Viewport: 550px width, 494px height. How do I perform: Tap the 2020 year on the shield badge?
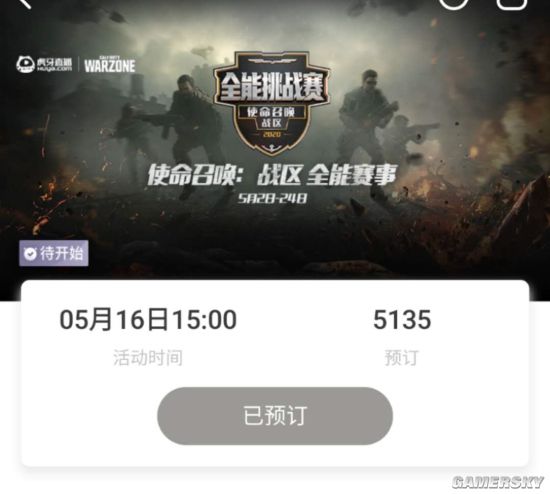272,135
